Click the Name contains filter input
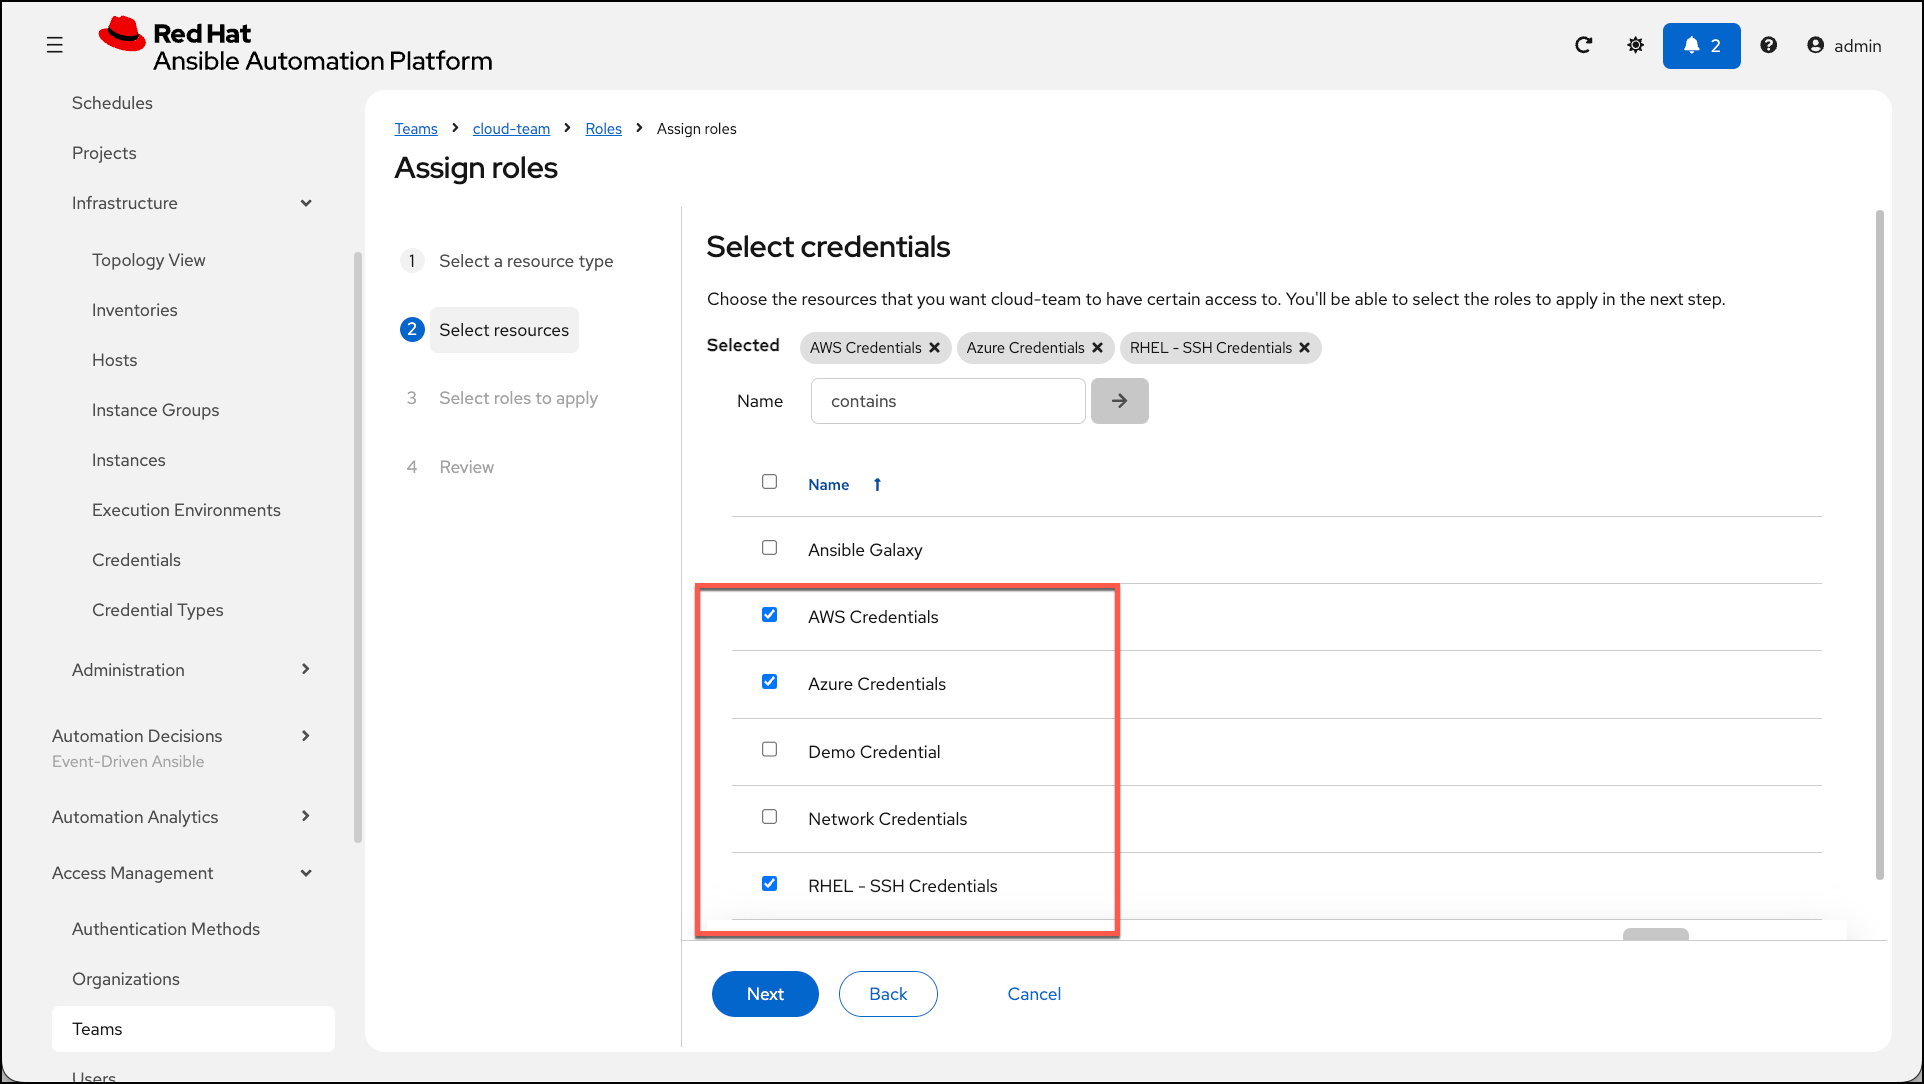The height and width of the screenshot is (1084, 1924). [948, 401]
